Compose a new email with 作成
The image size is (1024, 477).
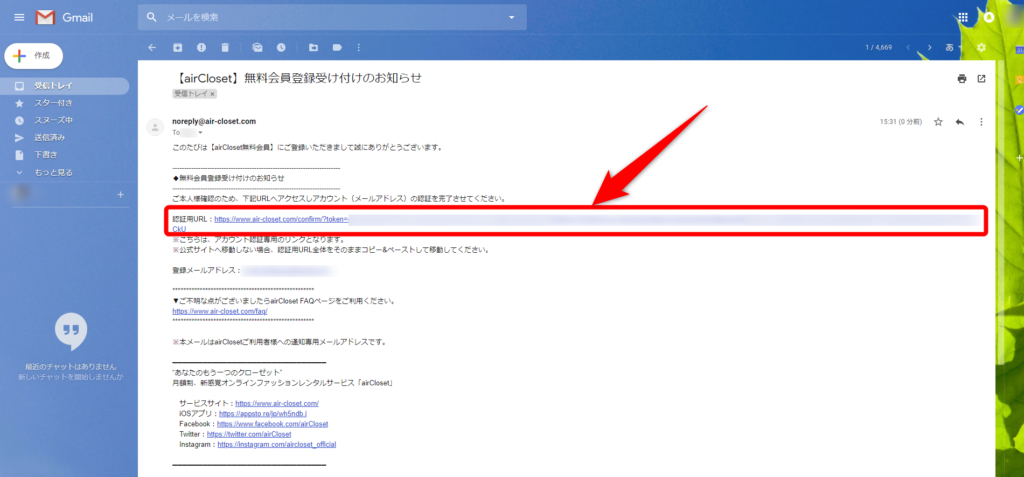[x=33, y=56]
